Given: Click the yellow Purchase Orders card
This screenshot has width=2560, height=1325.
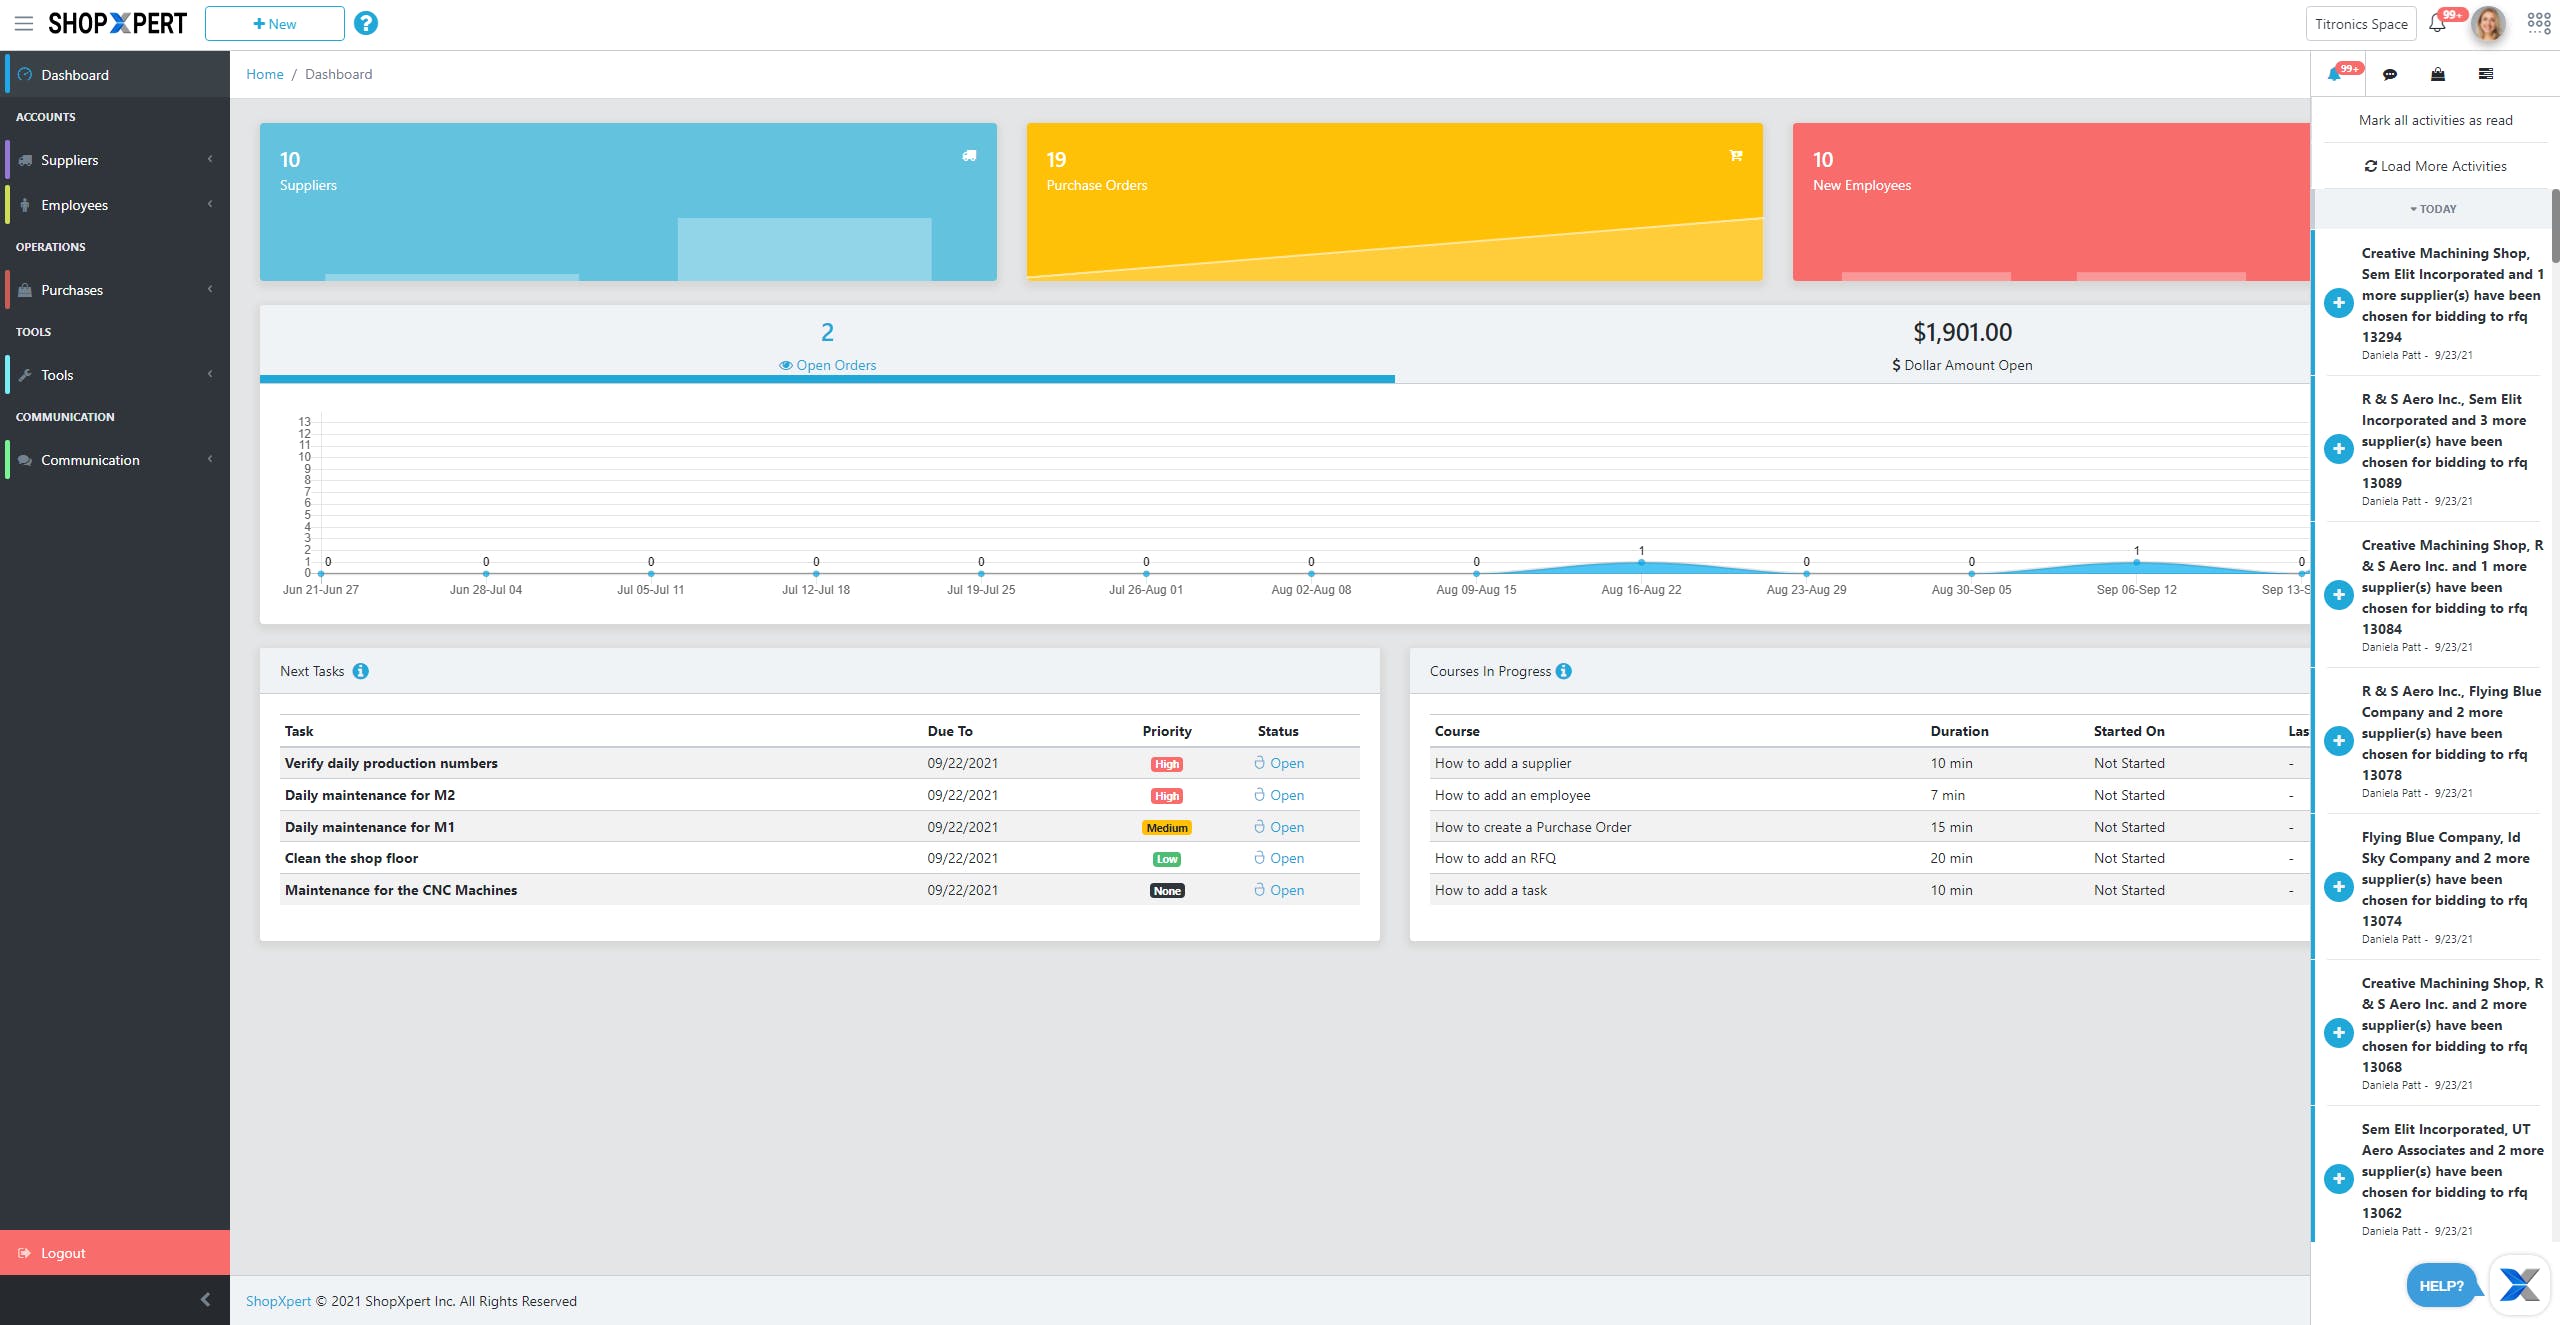Looking at the screenshot, I should point(1394,200).
